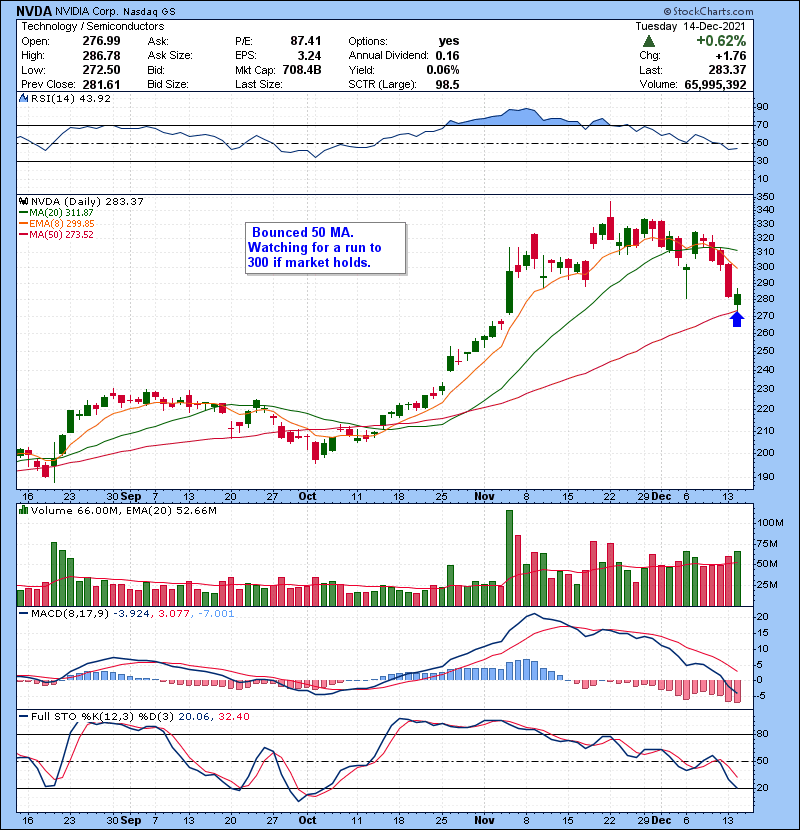The width and height of the screenshot is (800, 830).
Task: Click the 'MA(20) 311.87' legend entry
Action: pyautogui.click(x=61, y=213)
